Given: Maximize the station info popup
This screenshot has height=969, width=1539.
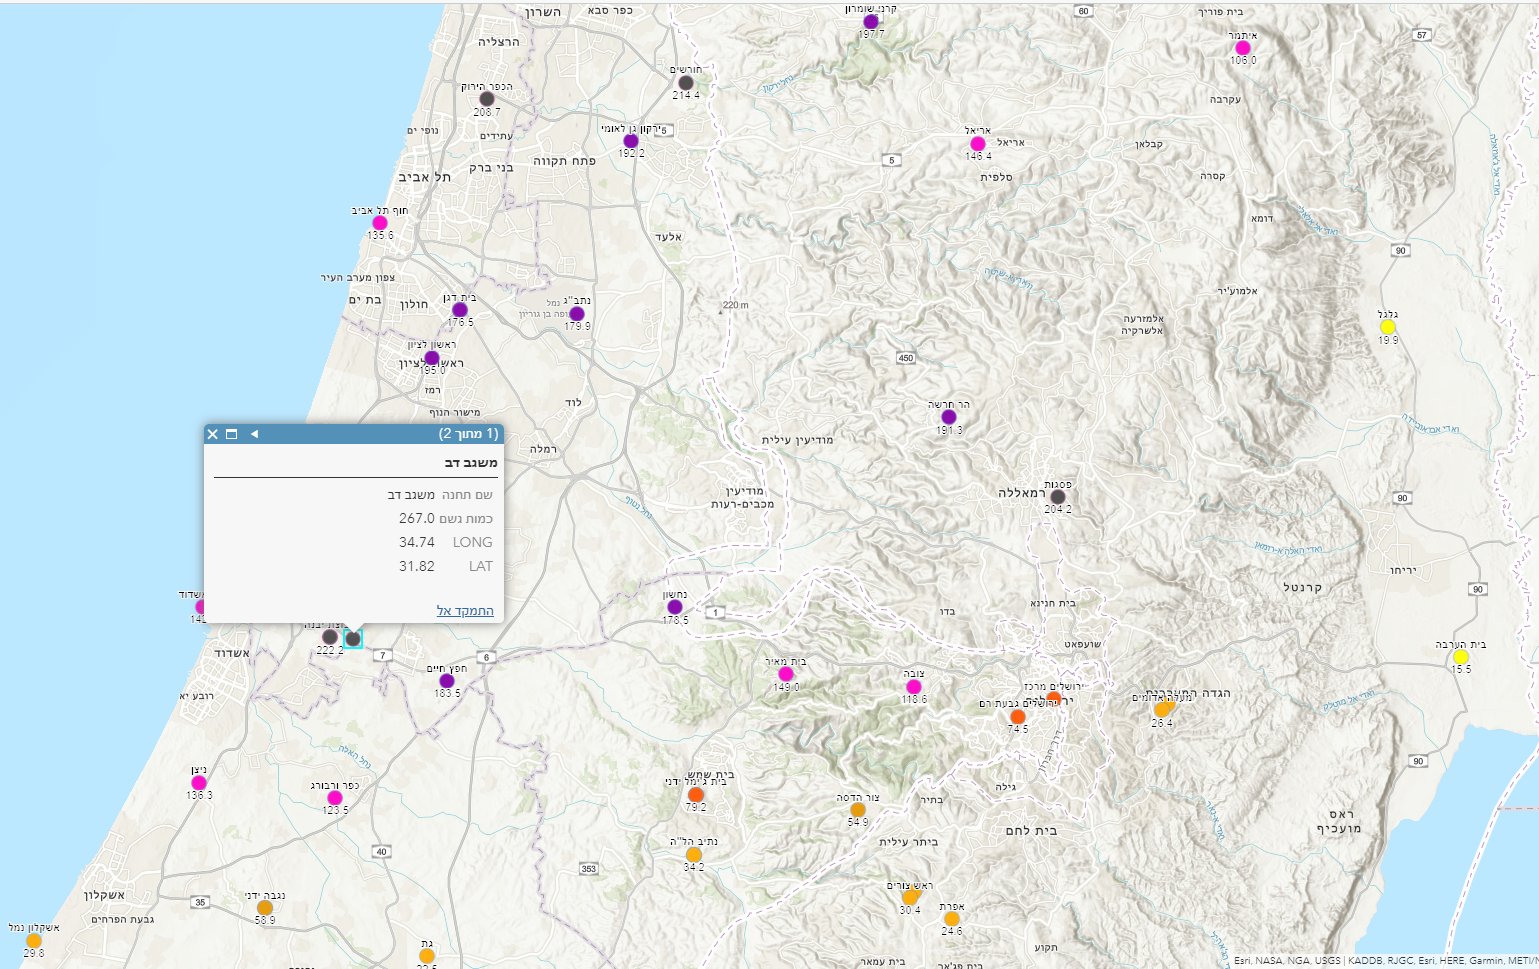Looking at the screenshot, I should (x=232, y=434).
